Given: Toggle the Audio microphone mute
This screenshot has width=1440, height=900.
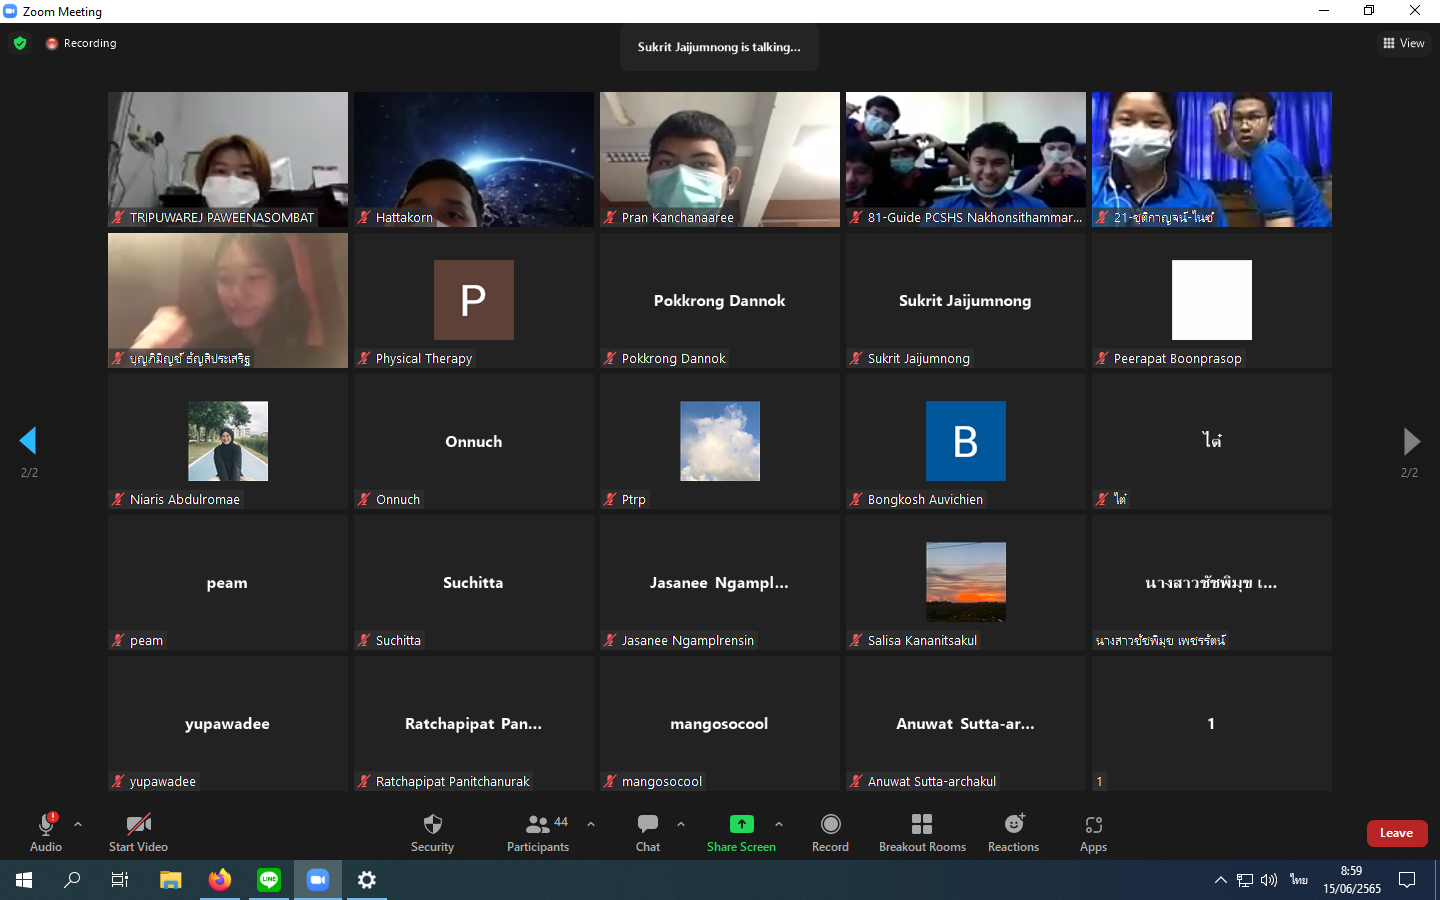Looking at the screenshot, I should tap(46, 824).
